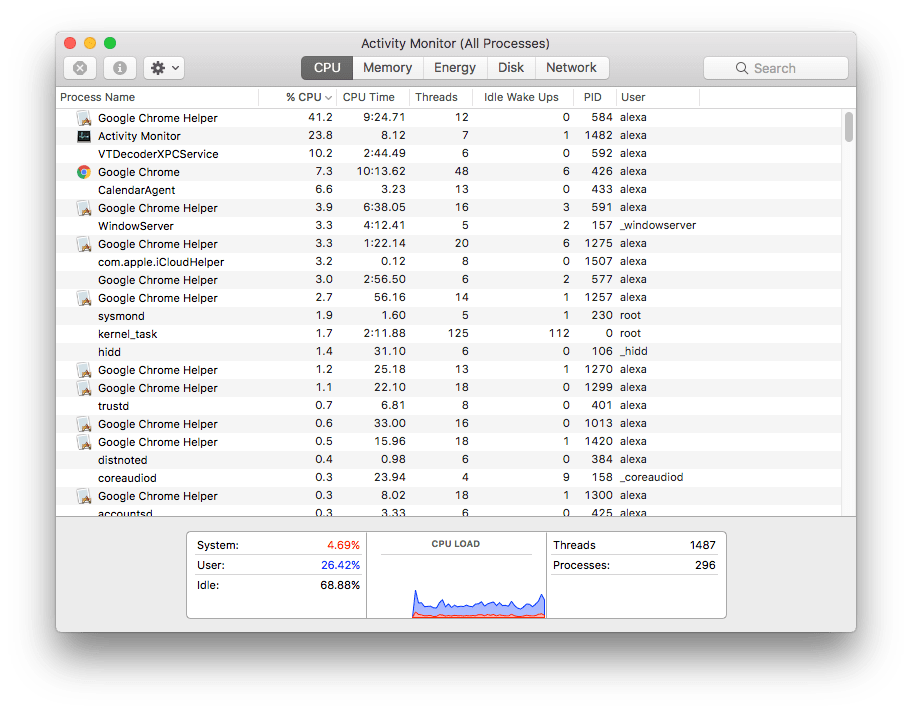
Task: Click the User 26.42% value
Action: pyautogui.click(x=340, y=565)
